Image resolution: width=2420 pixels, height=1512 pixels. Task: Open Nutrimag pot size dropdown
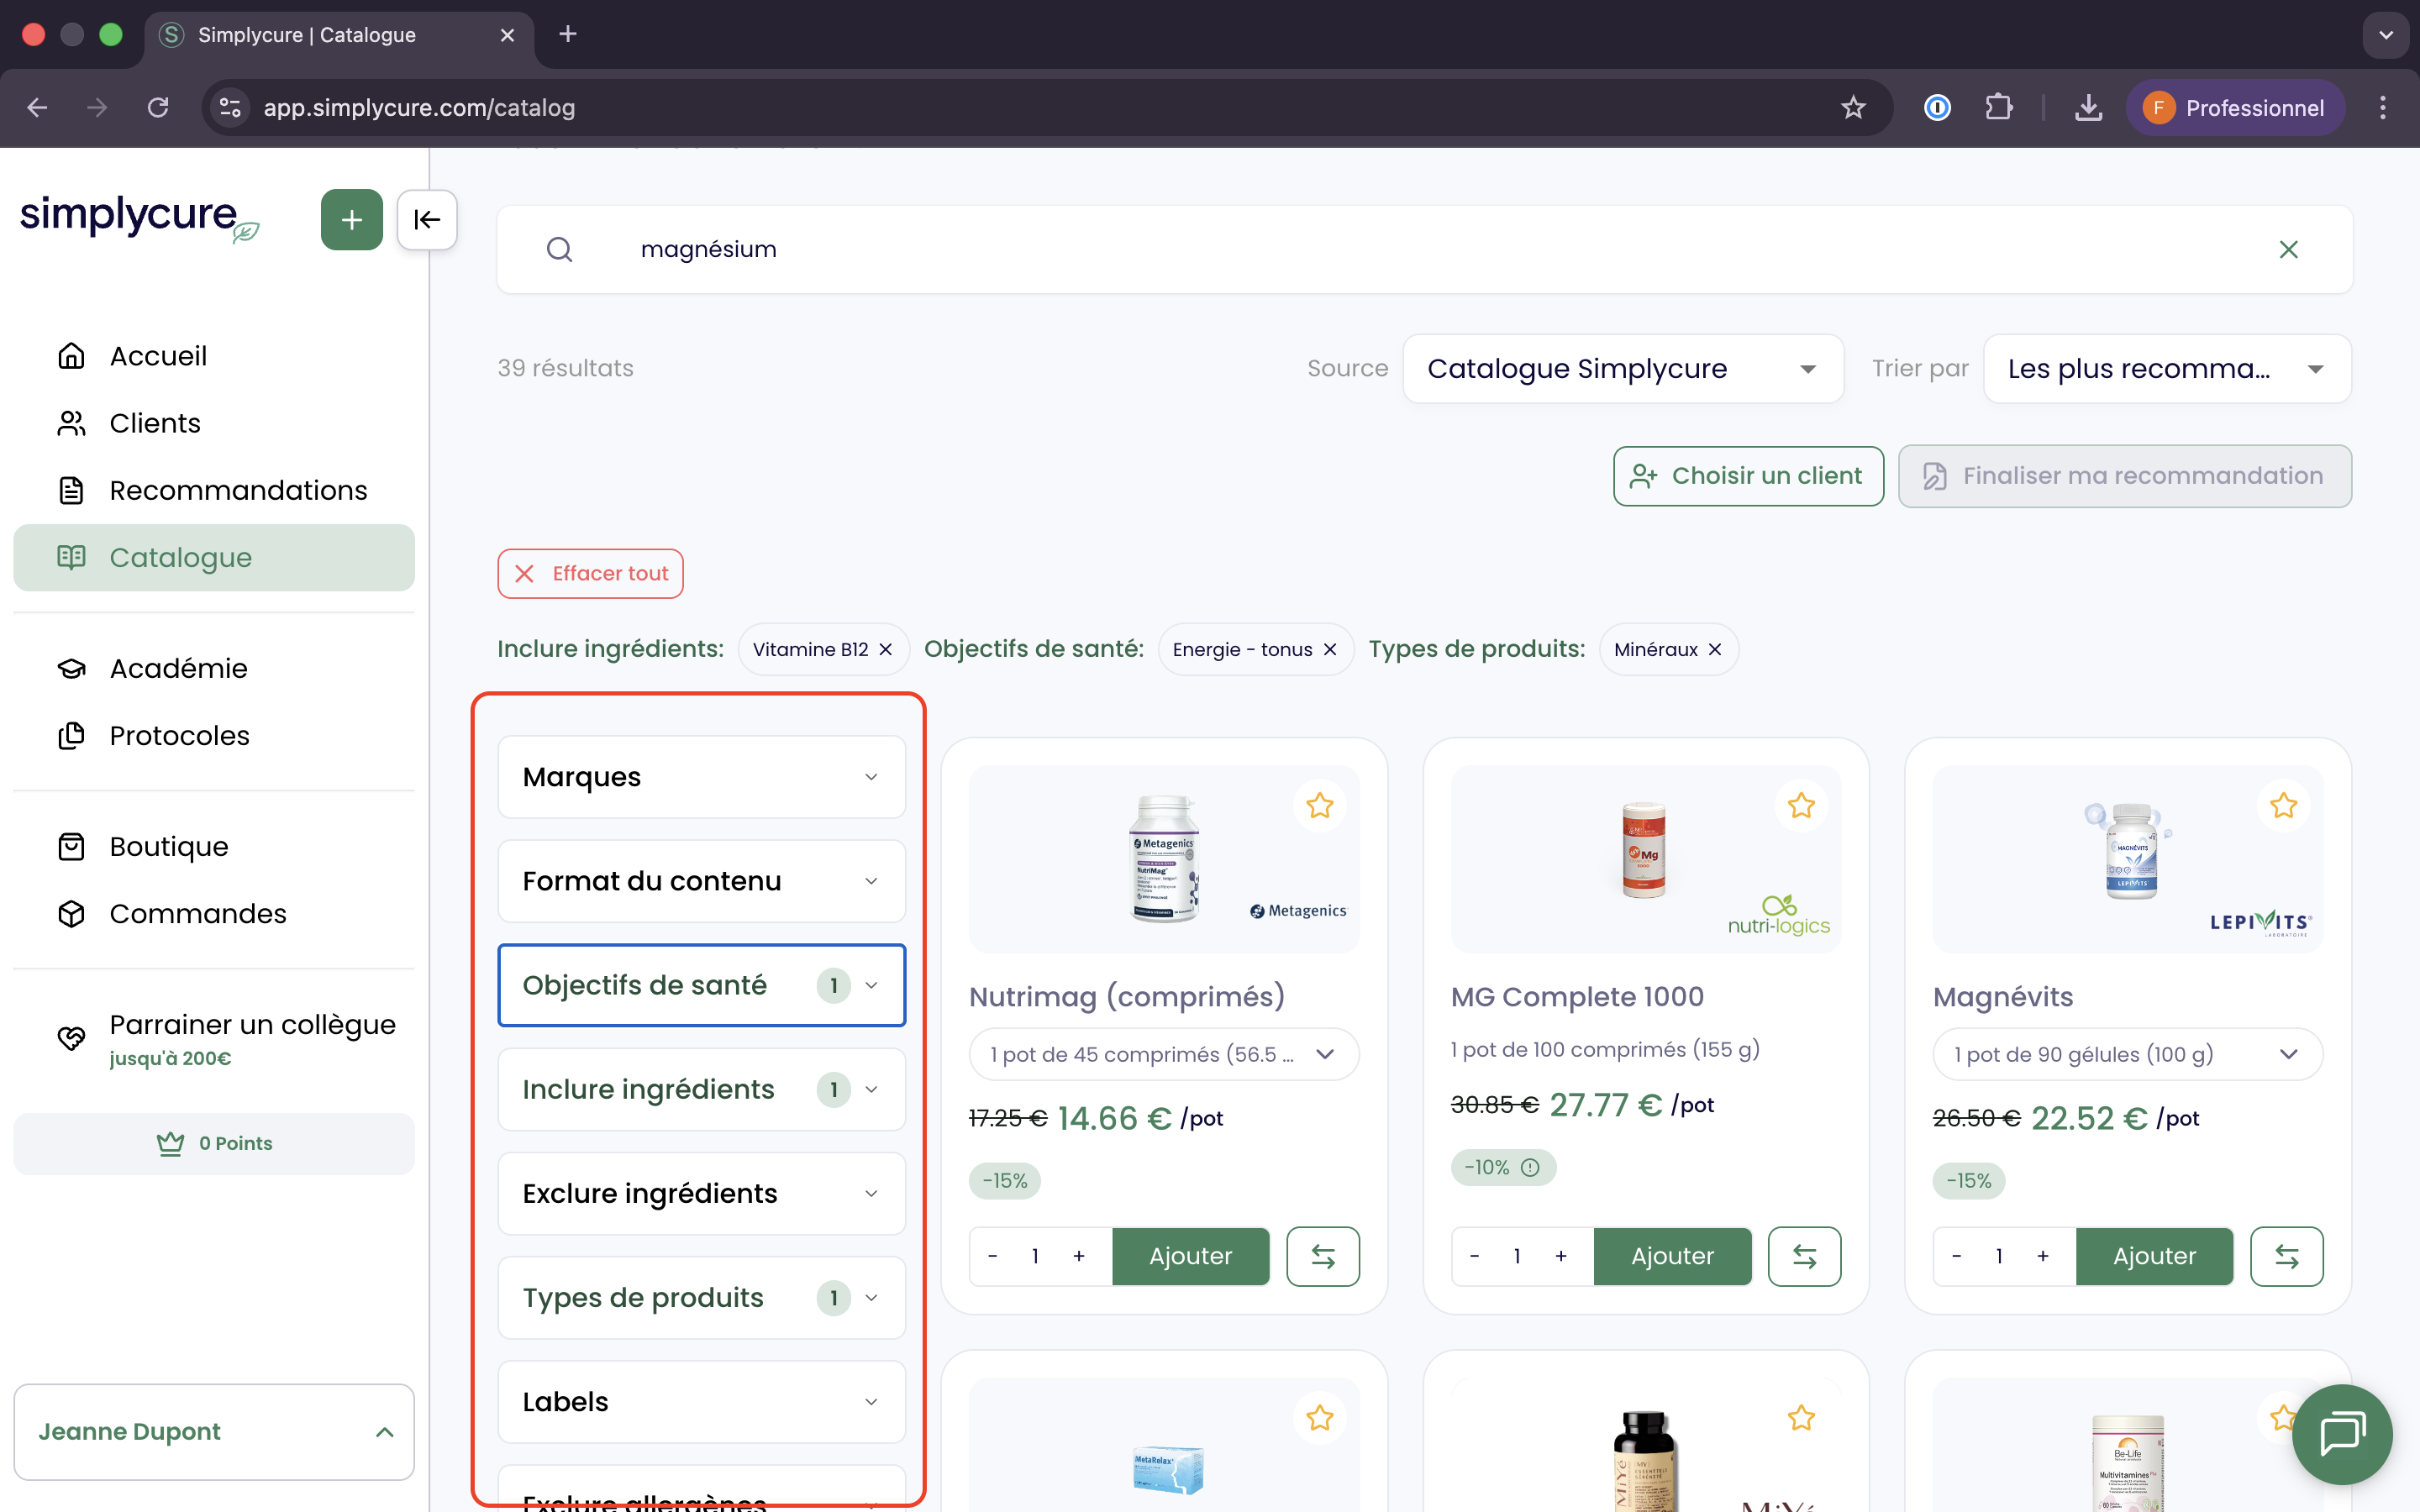coord(1163,1054)
